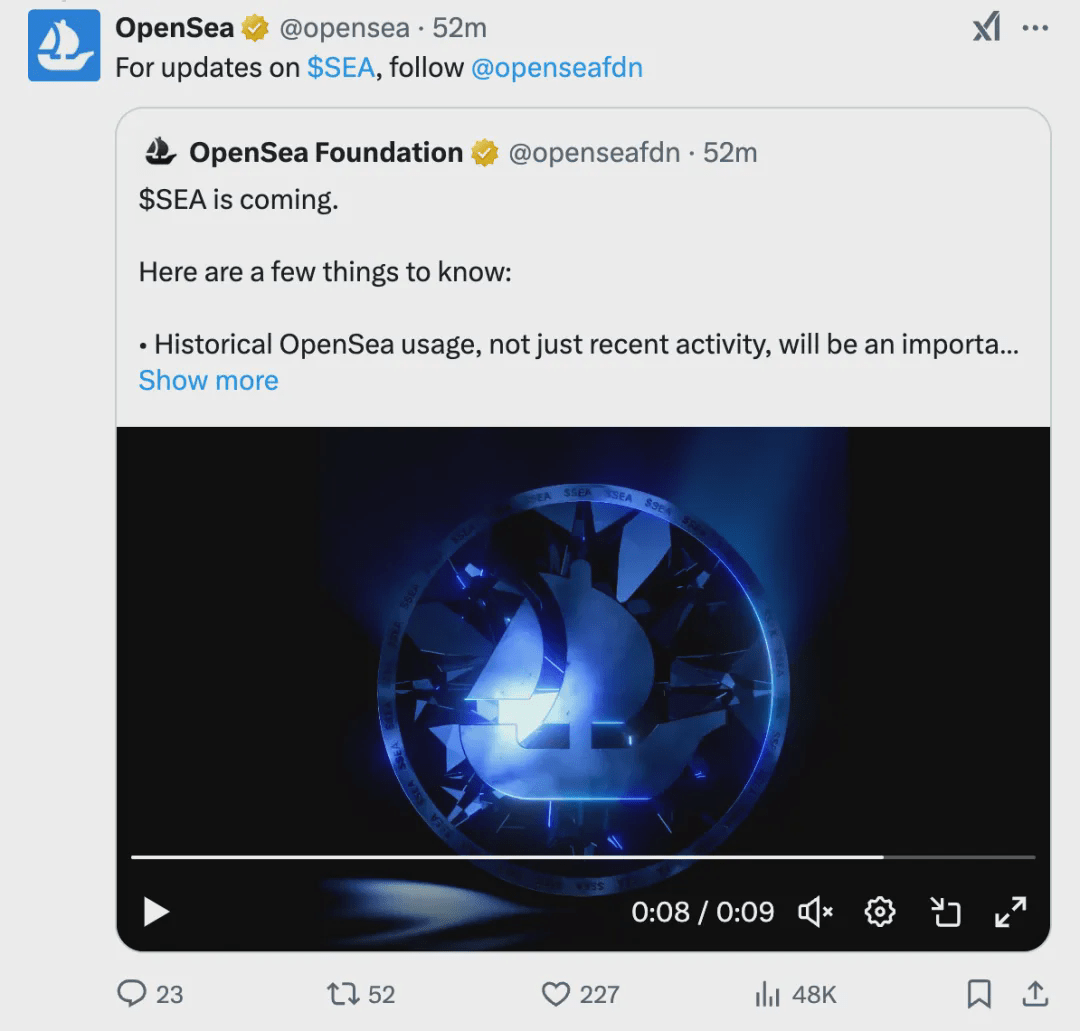Expand the video to fullscreen
The width and height of the screenshot is (1080, 1031).
[x=1011, y=911]
